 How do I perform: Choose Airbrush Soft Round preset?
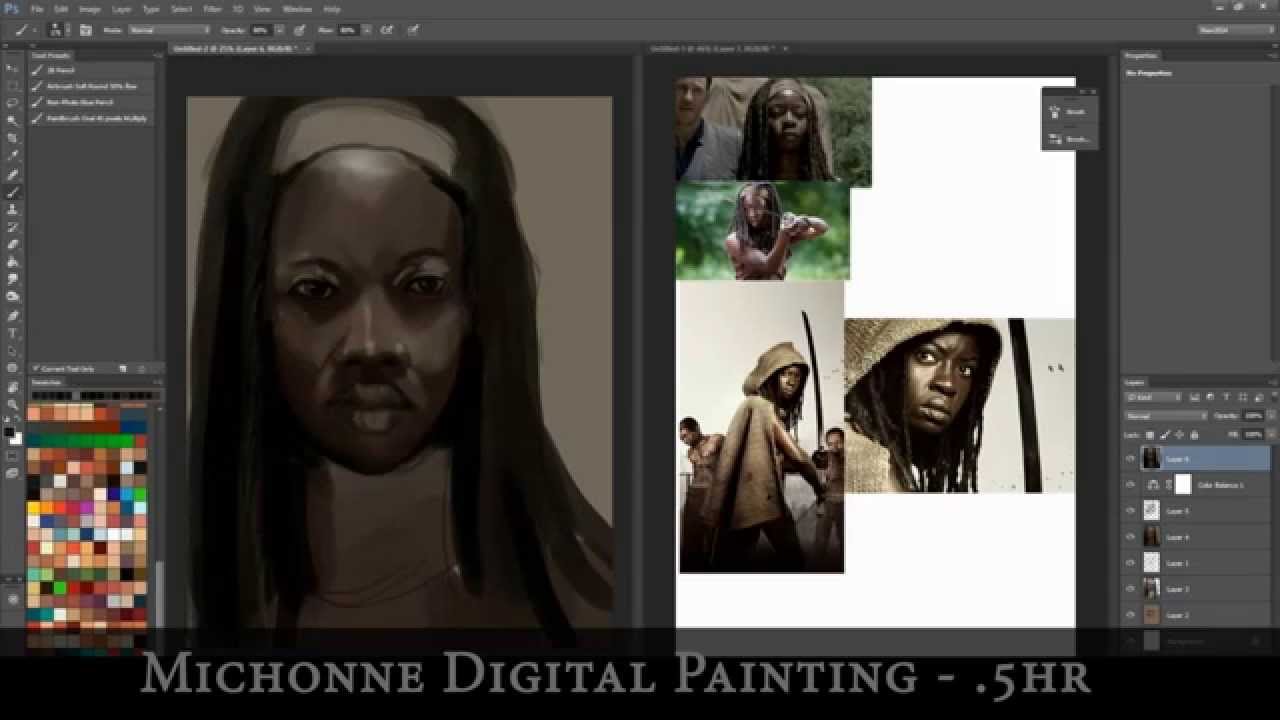pos(92,86)
